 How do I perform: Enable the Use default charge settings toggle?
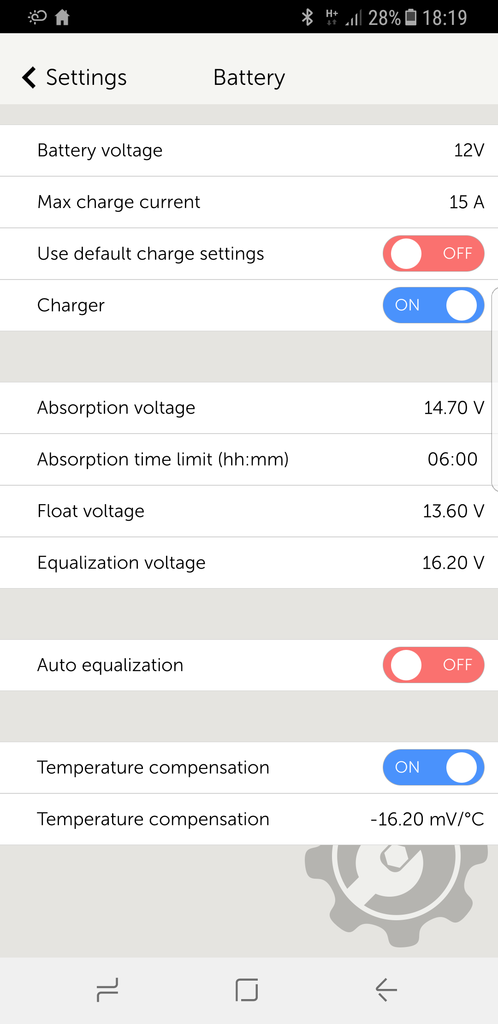tap(433, 253)
